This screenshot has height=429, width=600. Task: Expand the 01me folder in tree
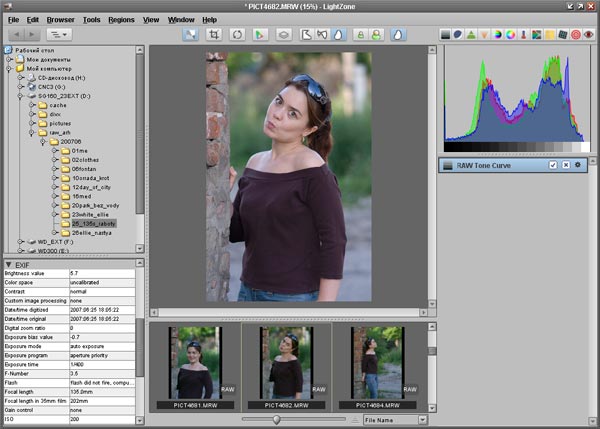[54, 150]
